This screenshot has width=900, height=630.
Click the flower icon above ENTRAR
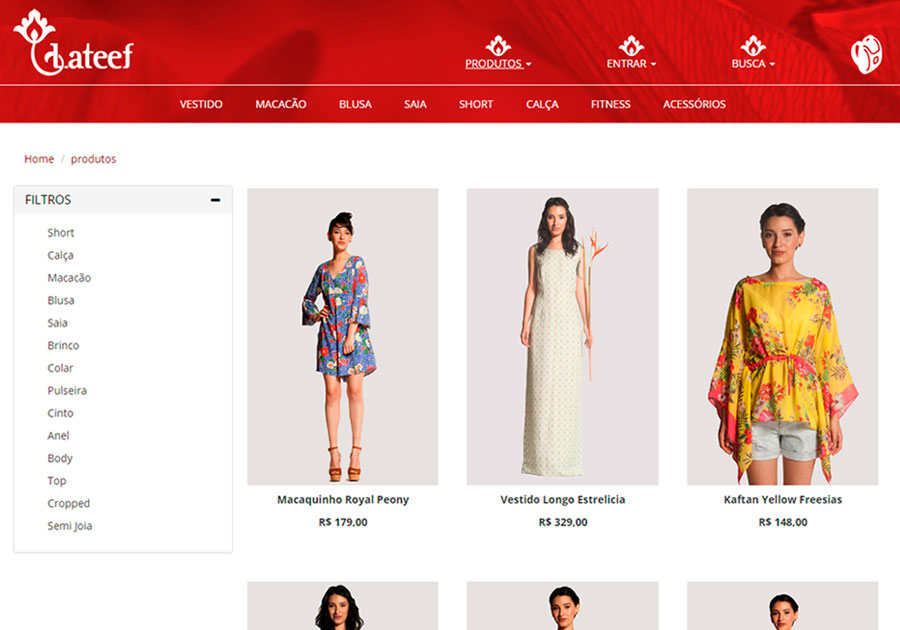631,45
